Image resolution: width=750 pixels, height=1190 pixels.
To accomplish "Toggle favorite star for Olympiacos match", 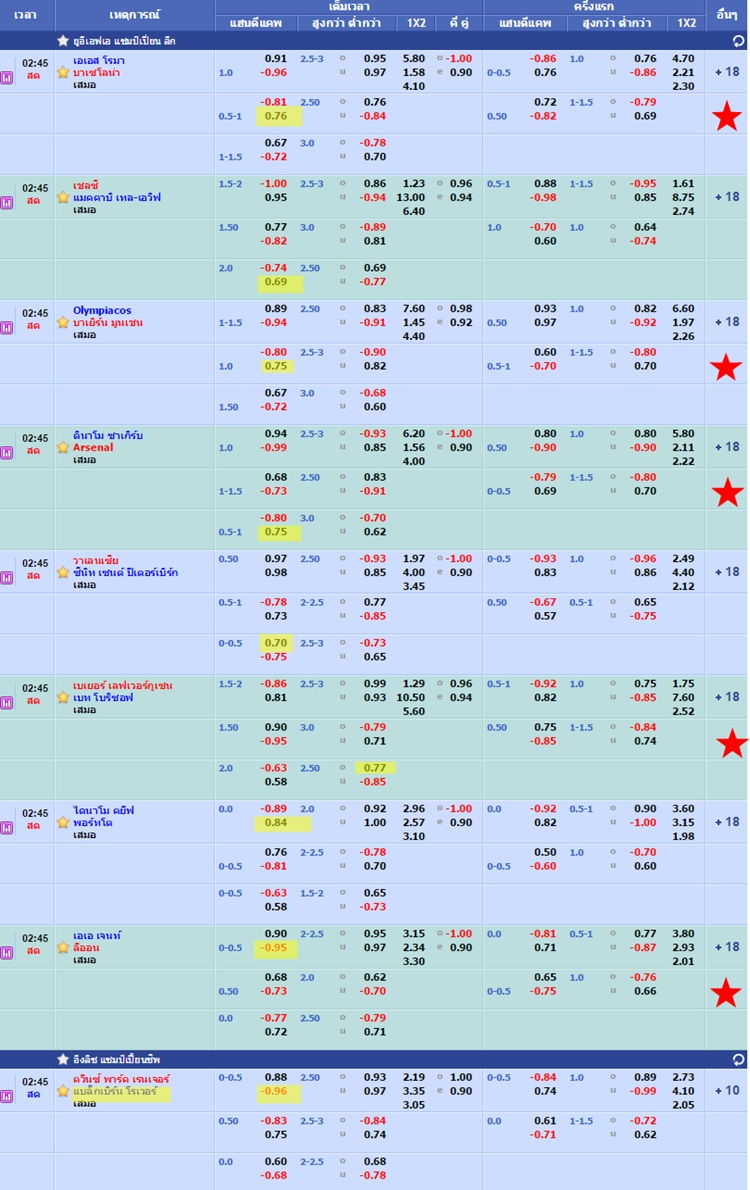I will coord(63,323).
